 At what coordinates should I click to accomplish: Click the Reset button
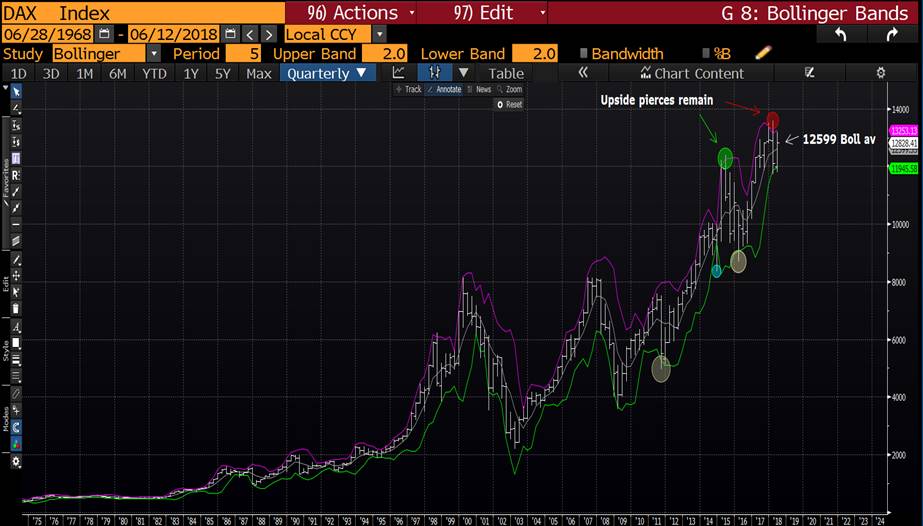[x=509, y=104]
